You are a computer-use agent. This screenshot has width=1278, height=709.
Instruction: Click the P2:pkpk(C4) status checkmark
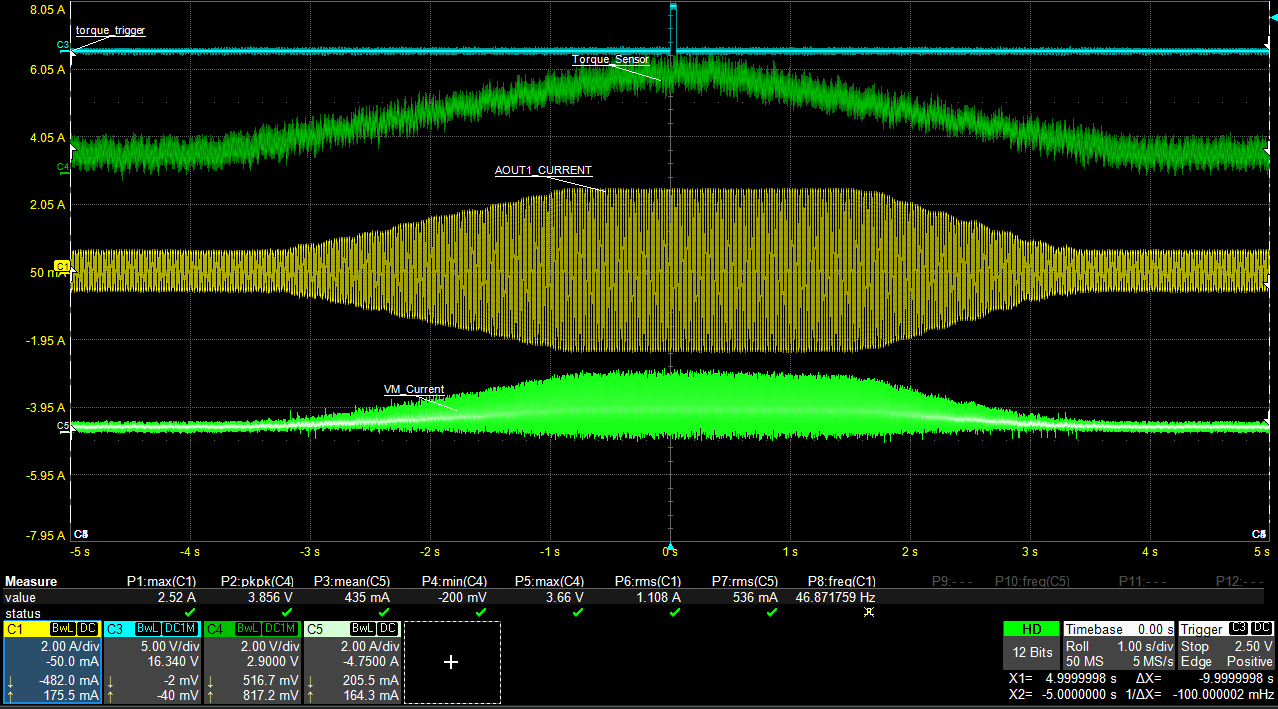[287, 612]
